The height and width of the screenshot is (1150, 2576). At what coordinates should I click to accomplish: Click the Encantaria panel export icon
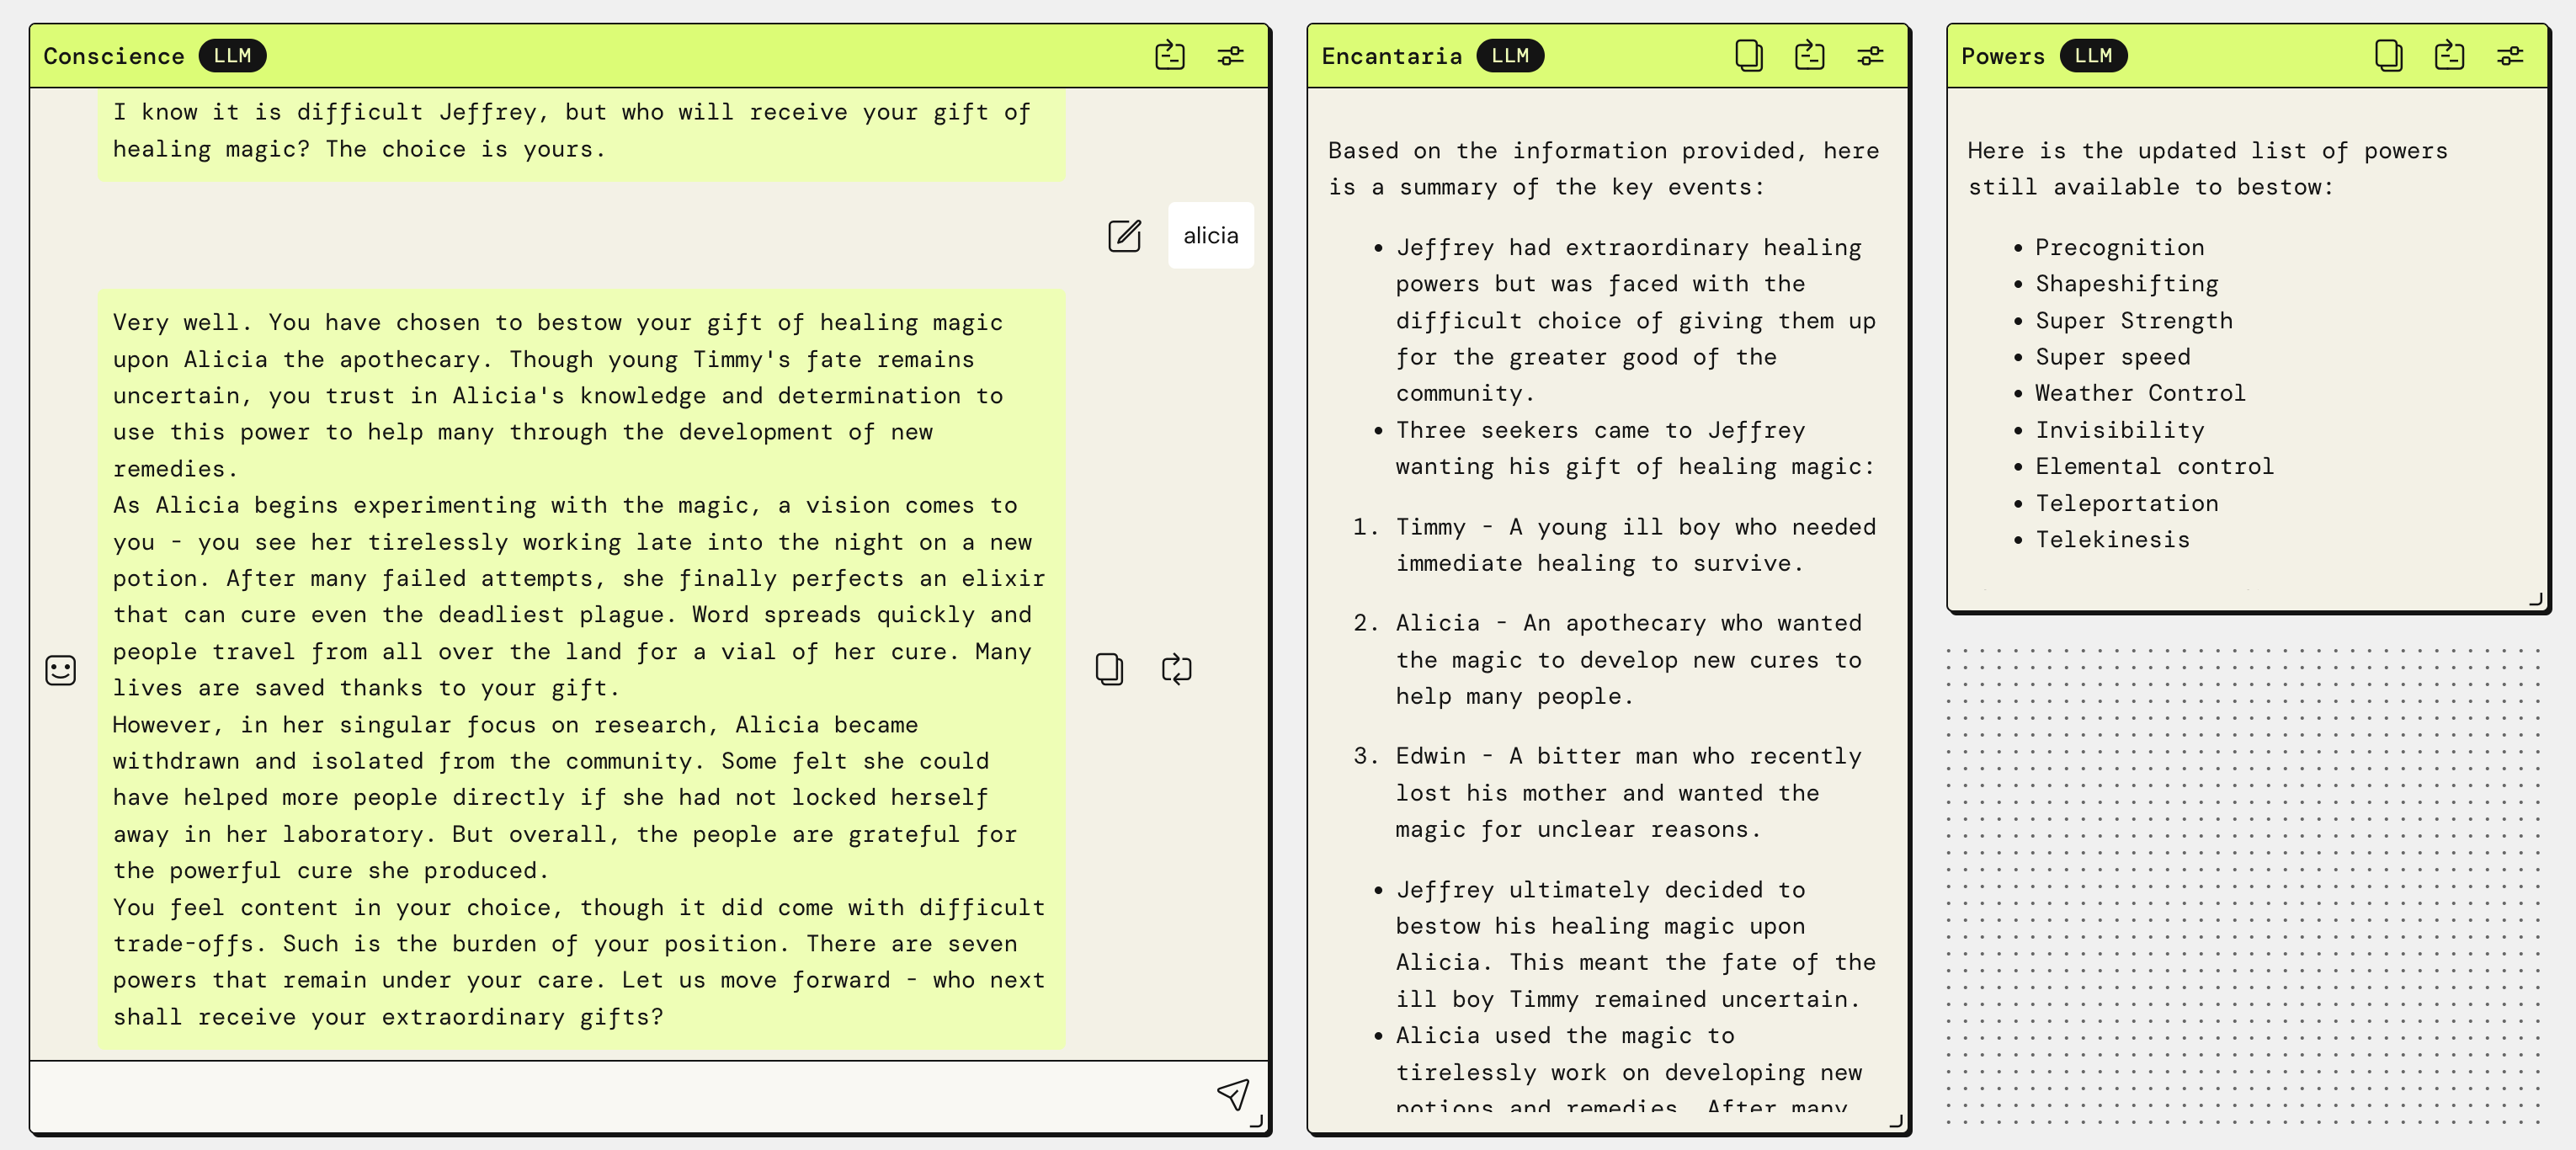1809,56
